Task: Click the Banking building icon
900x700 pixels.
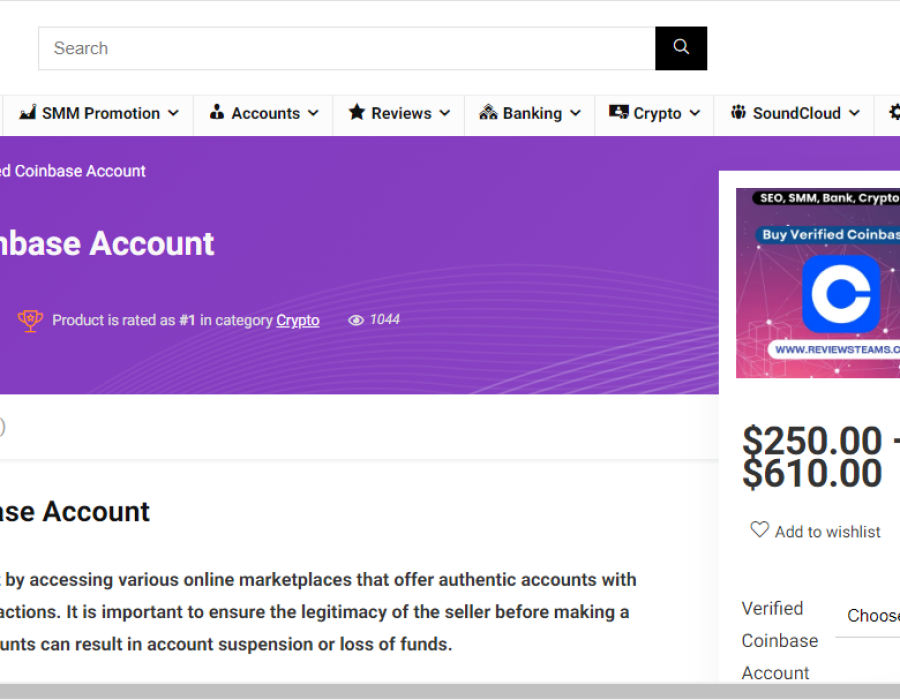Action: [x=488, y=113]
